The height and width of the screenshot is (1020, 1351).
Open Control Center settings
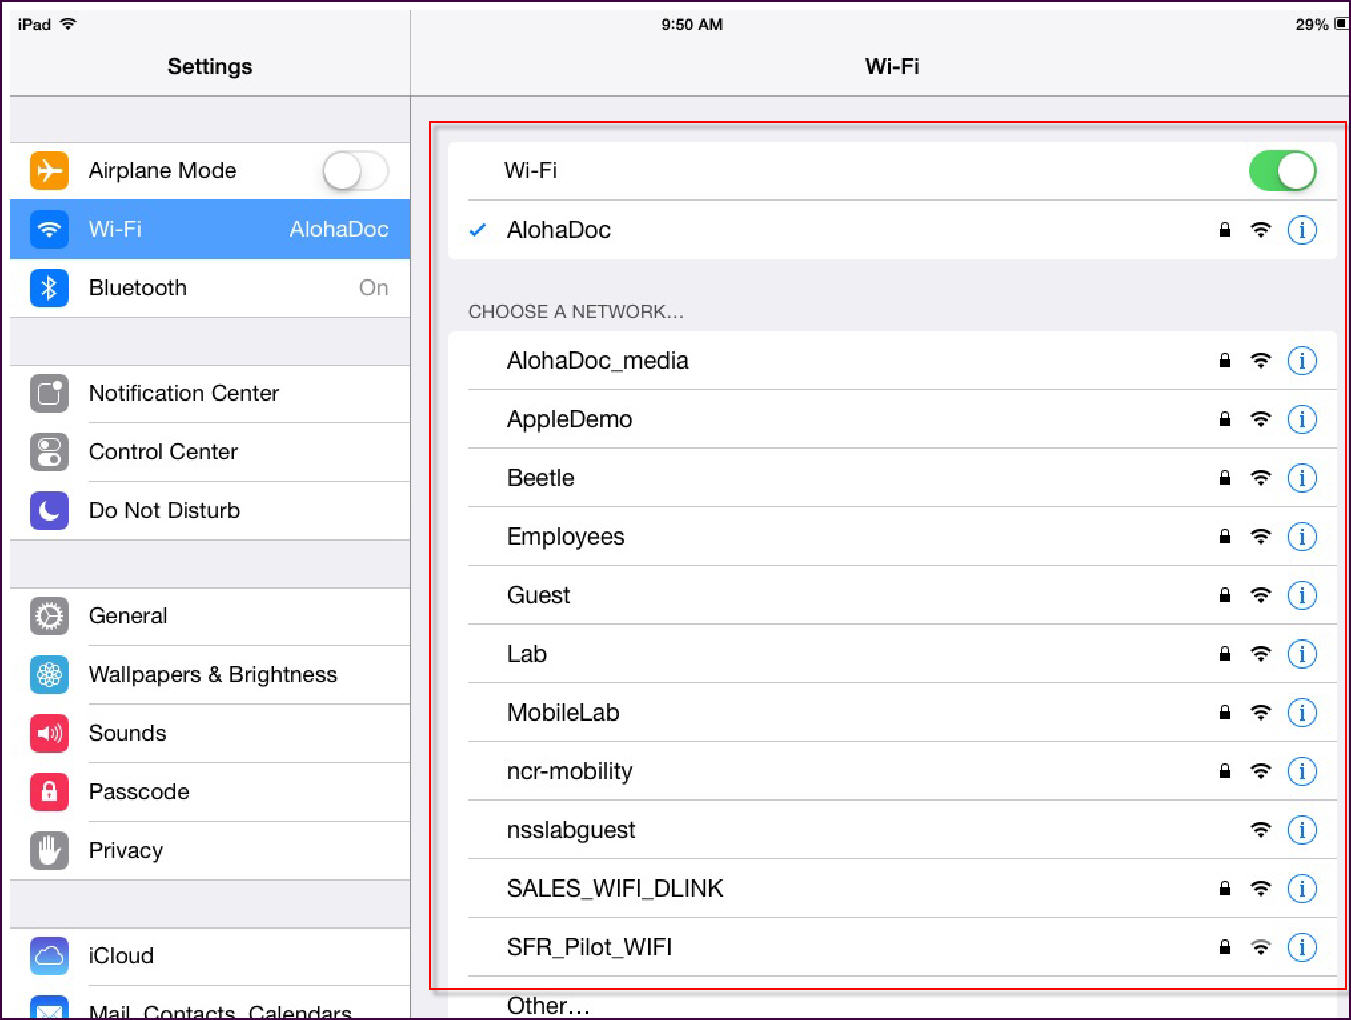210,452
